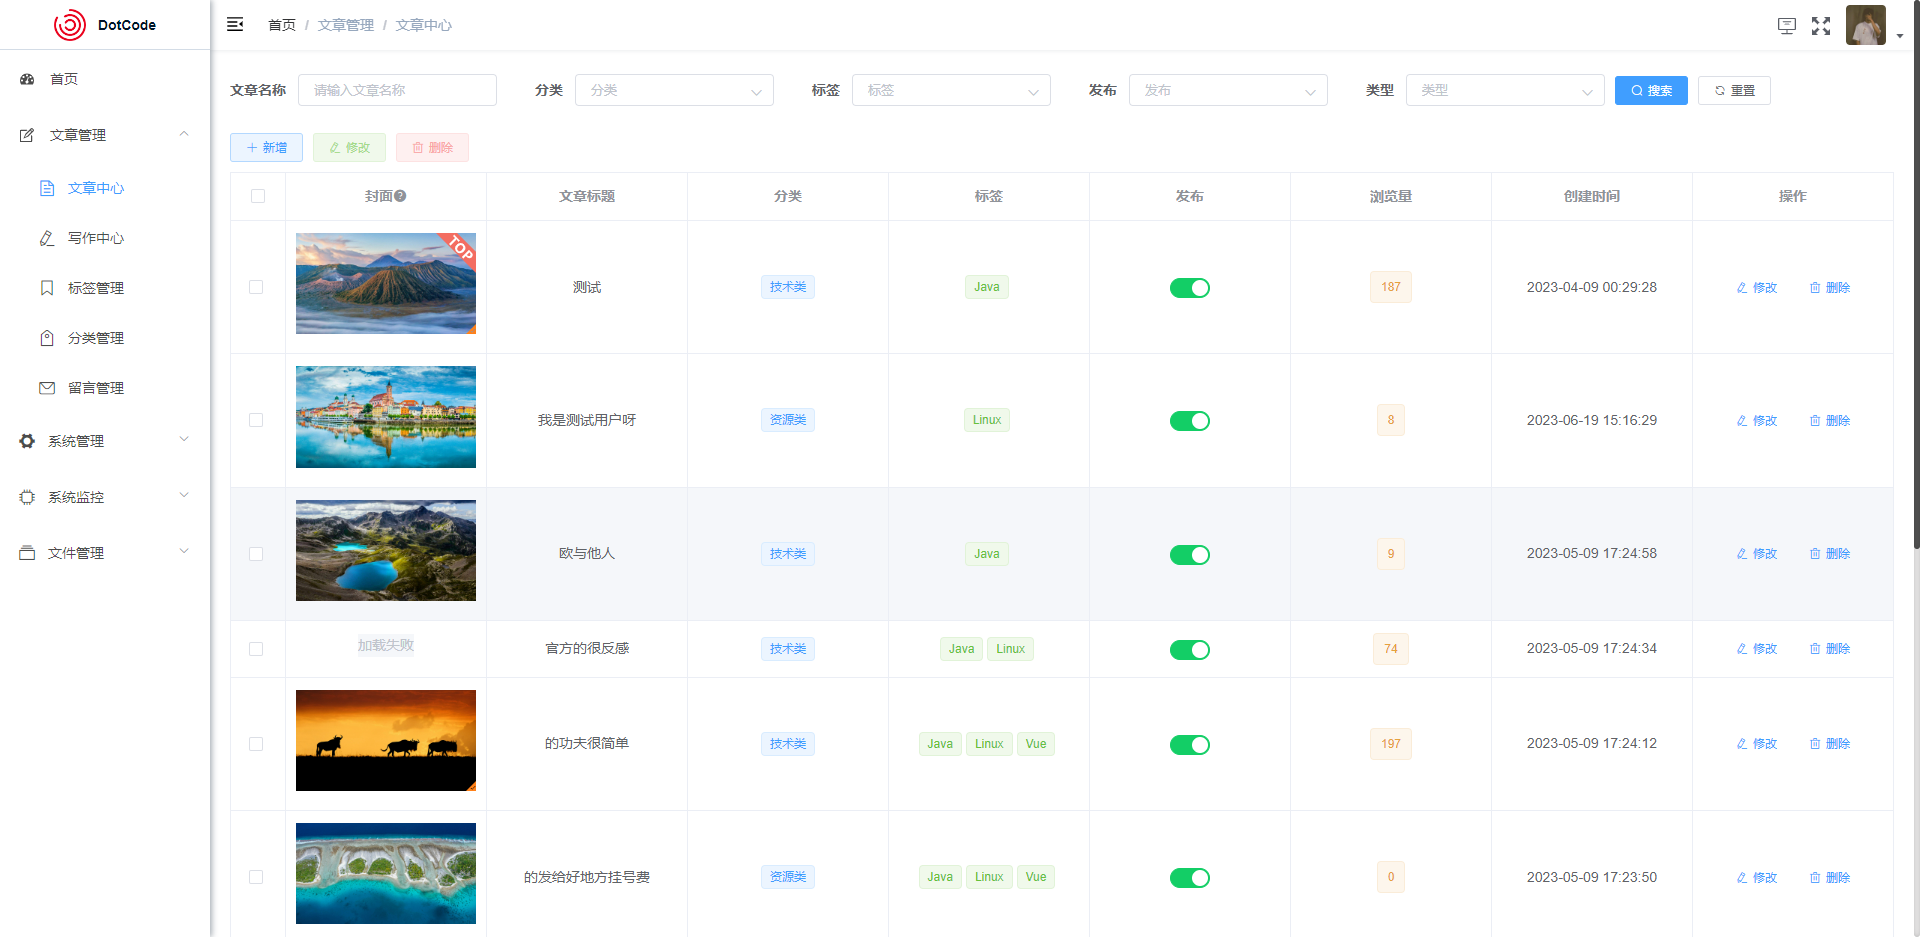Screen dimensions: 1920x937
Task: Check the select-all checkbox in table header
Action: point(258,196)
